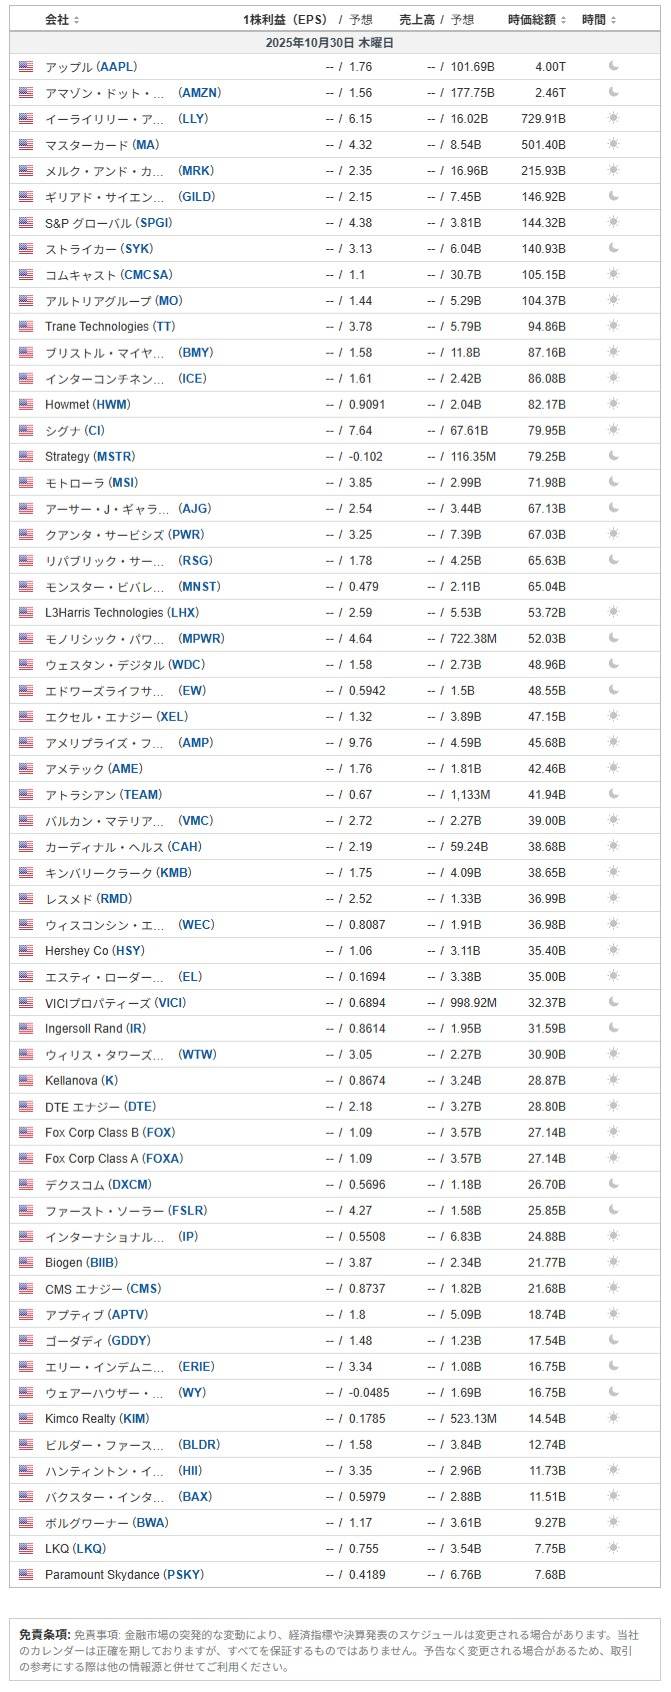This screenshot has height=1692, width=671.
Task: Click the US flag next to Paramount Skydance
Action: click(26, 1575)
